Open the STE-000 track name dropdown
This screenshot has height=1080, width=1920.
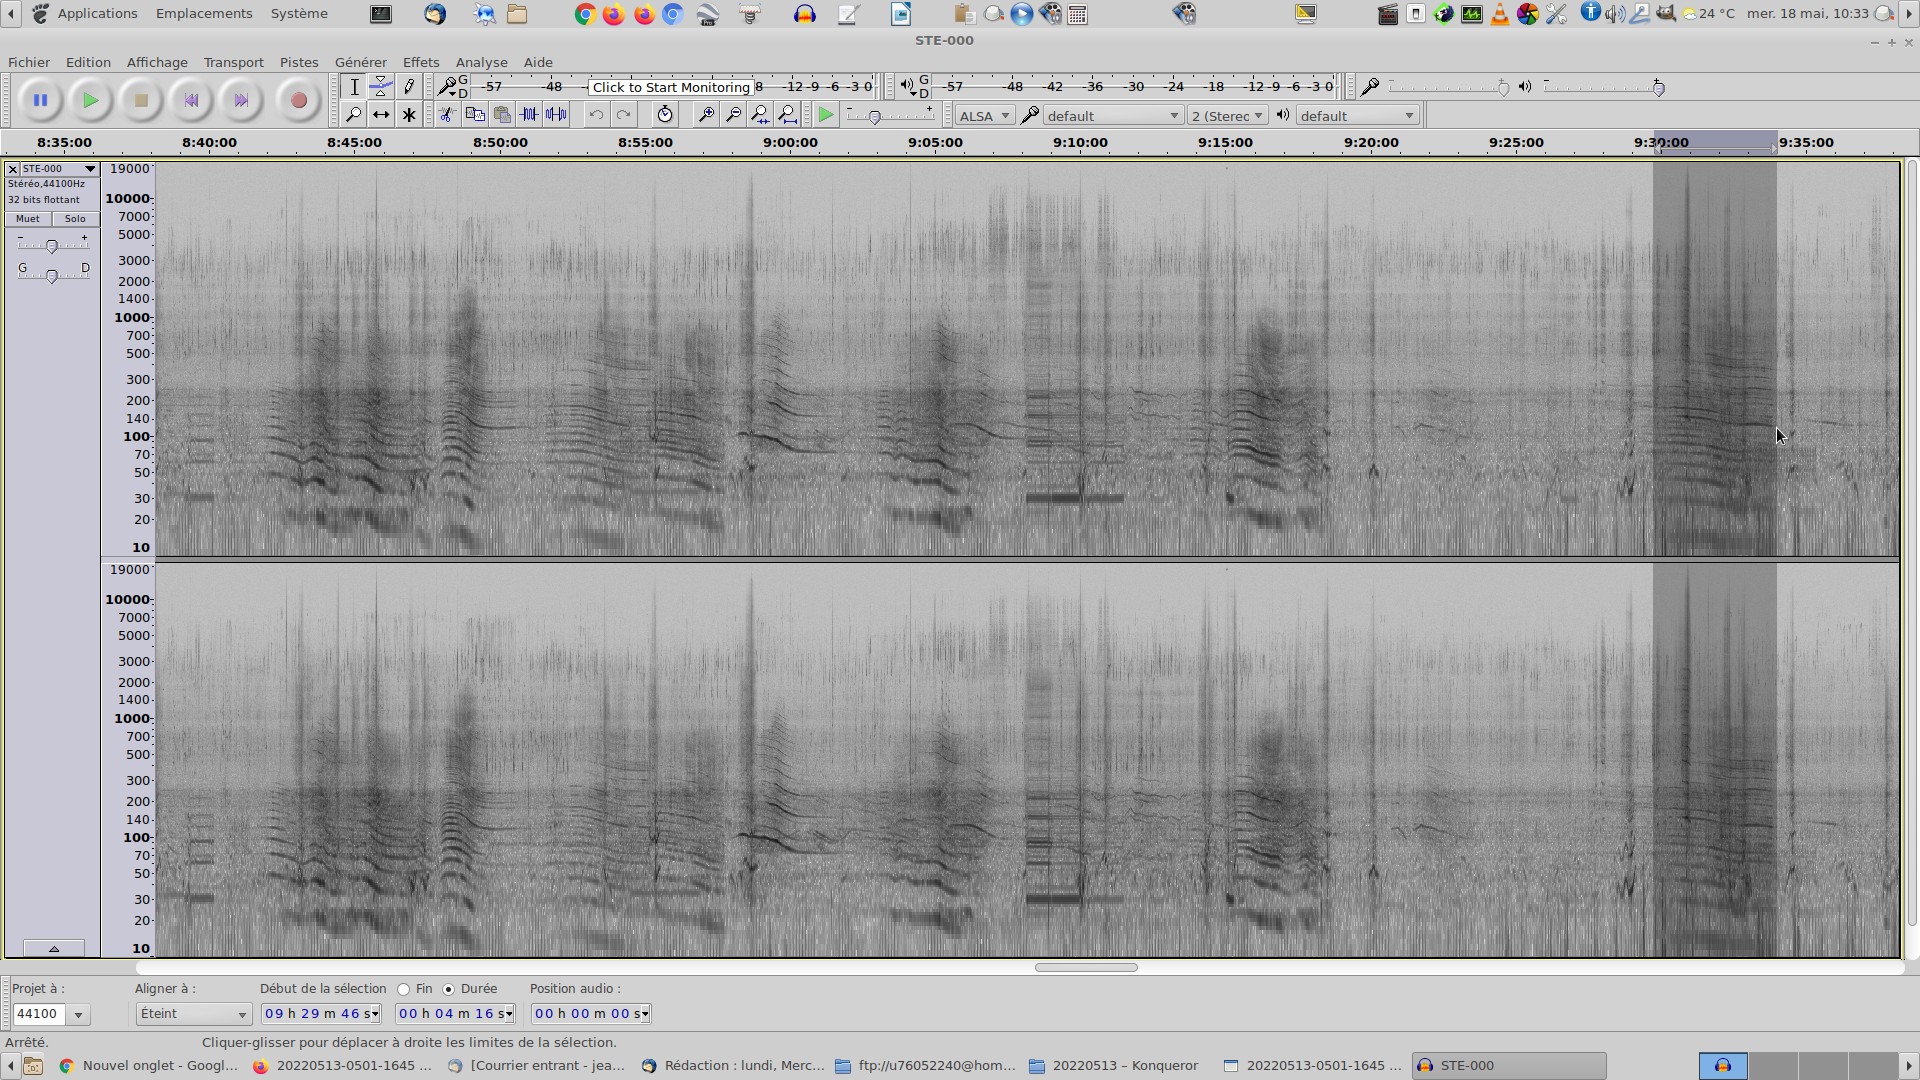(x=58, y=169)
